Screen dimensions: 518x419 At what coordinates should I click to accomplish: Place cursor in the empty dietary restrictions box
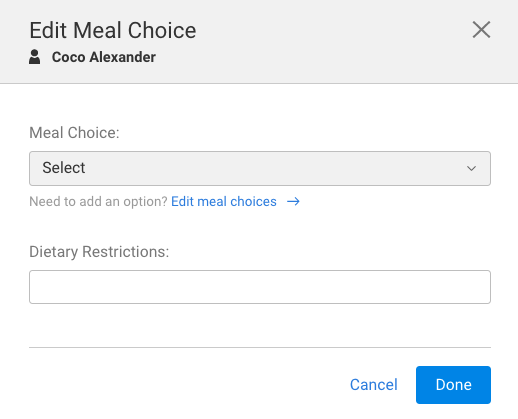pos(260,287)
